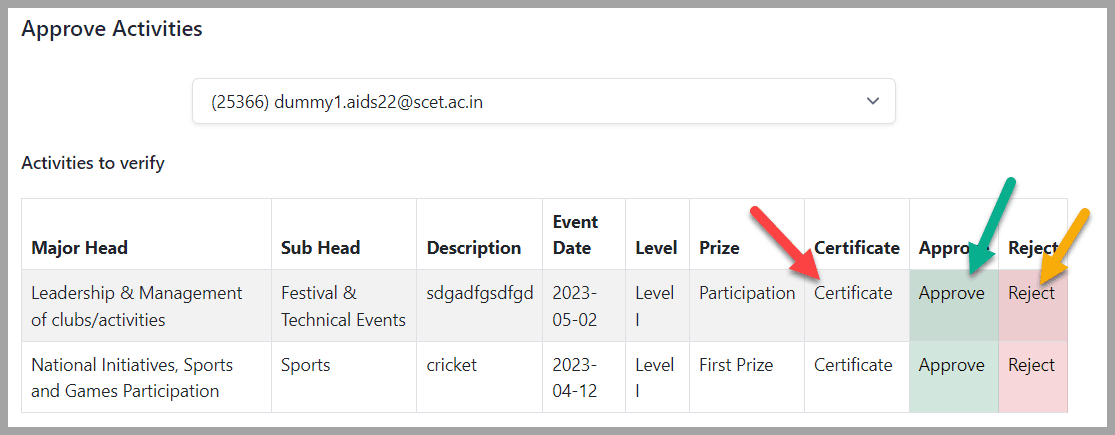
Task: View Certificate for the cricket activity
Action: pyautogui.click(x=853, y=365)
